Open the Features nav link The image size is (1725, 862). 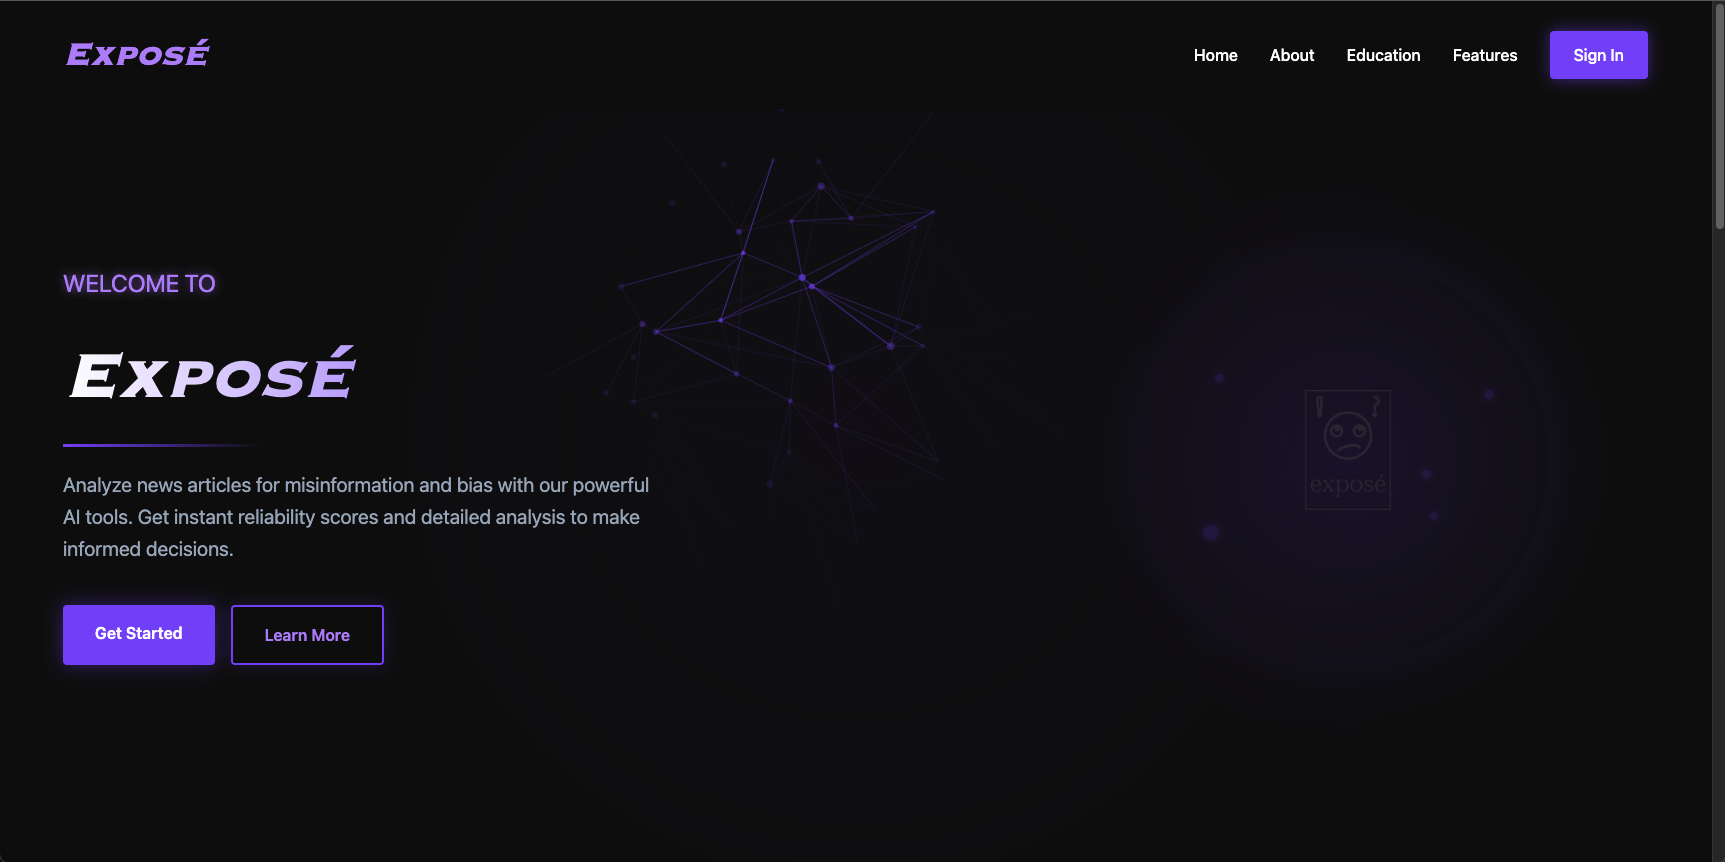[1484, 55]
